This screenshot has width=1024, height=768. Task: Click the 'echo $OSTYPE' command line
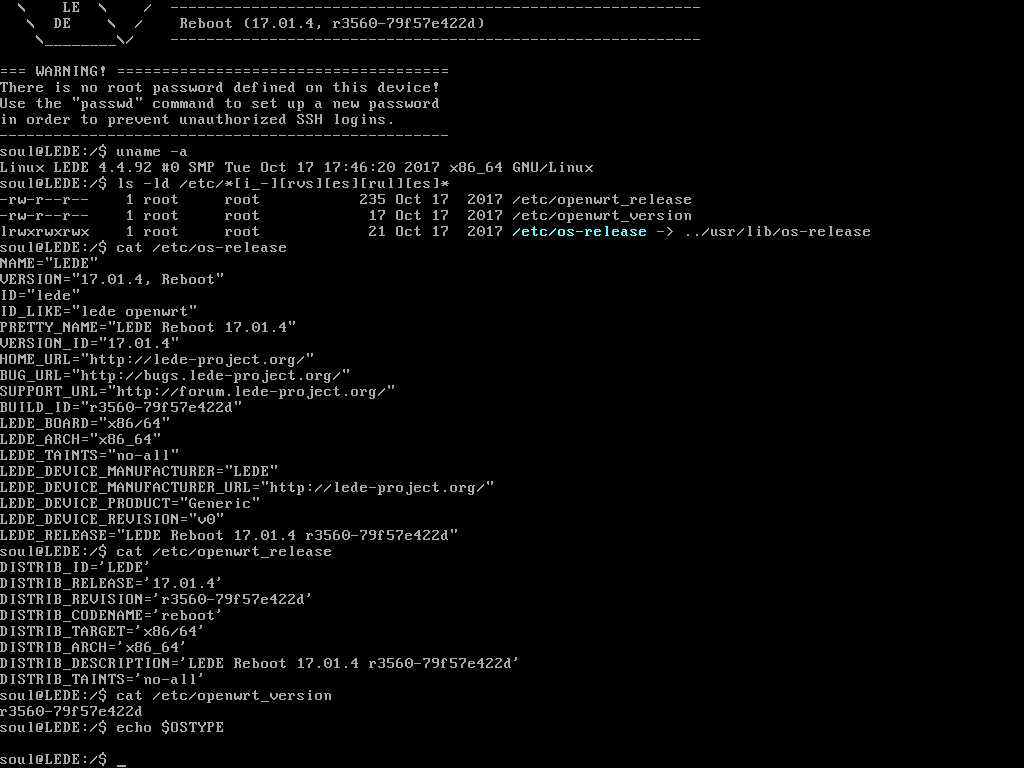click(170, 728)
